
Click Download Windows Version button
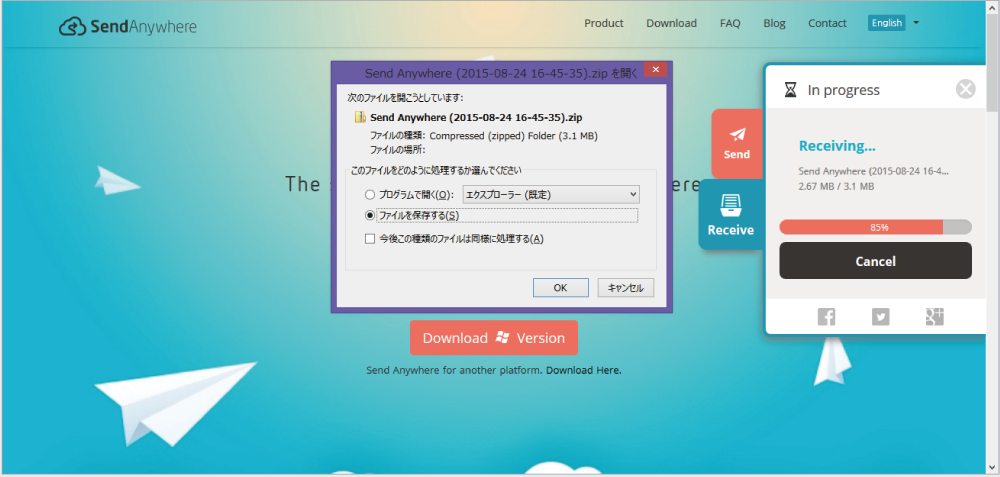pyautogui.click(x=494, y=338)
